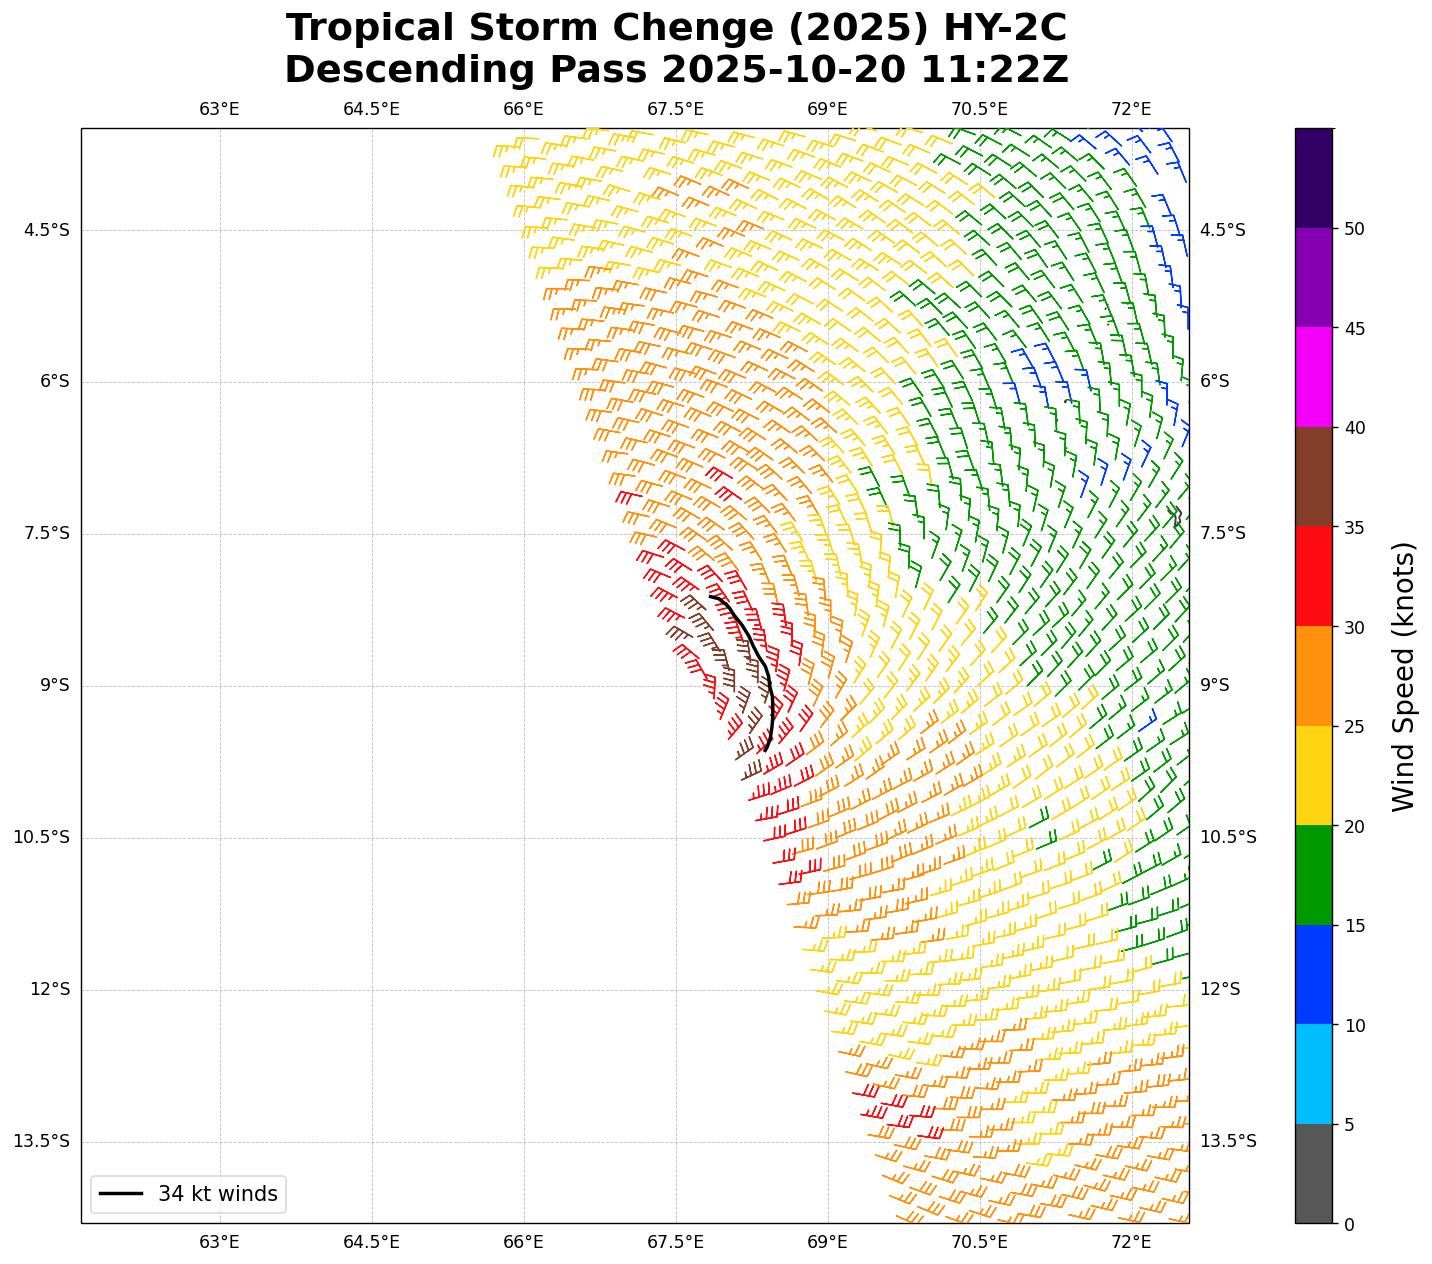
Task: Select the dark purple colorbar segment above 50
Action: click(1313, 178)
